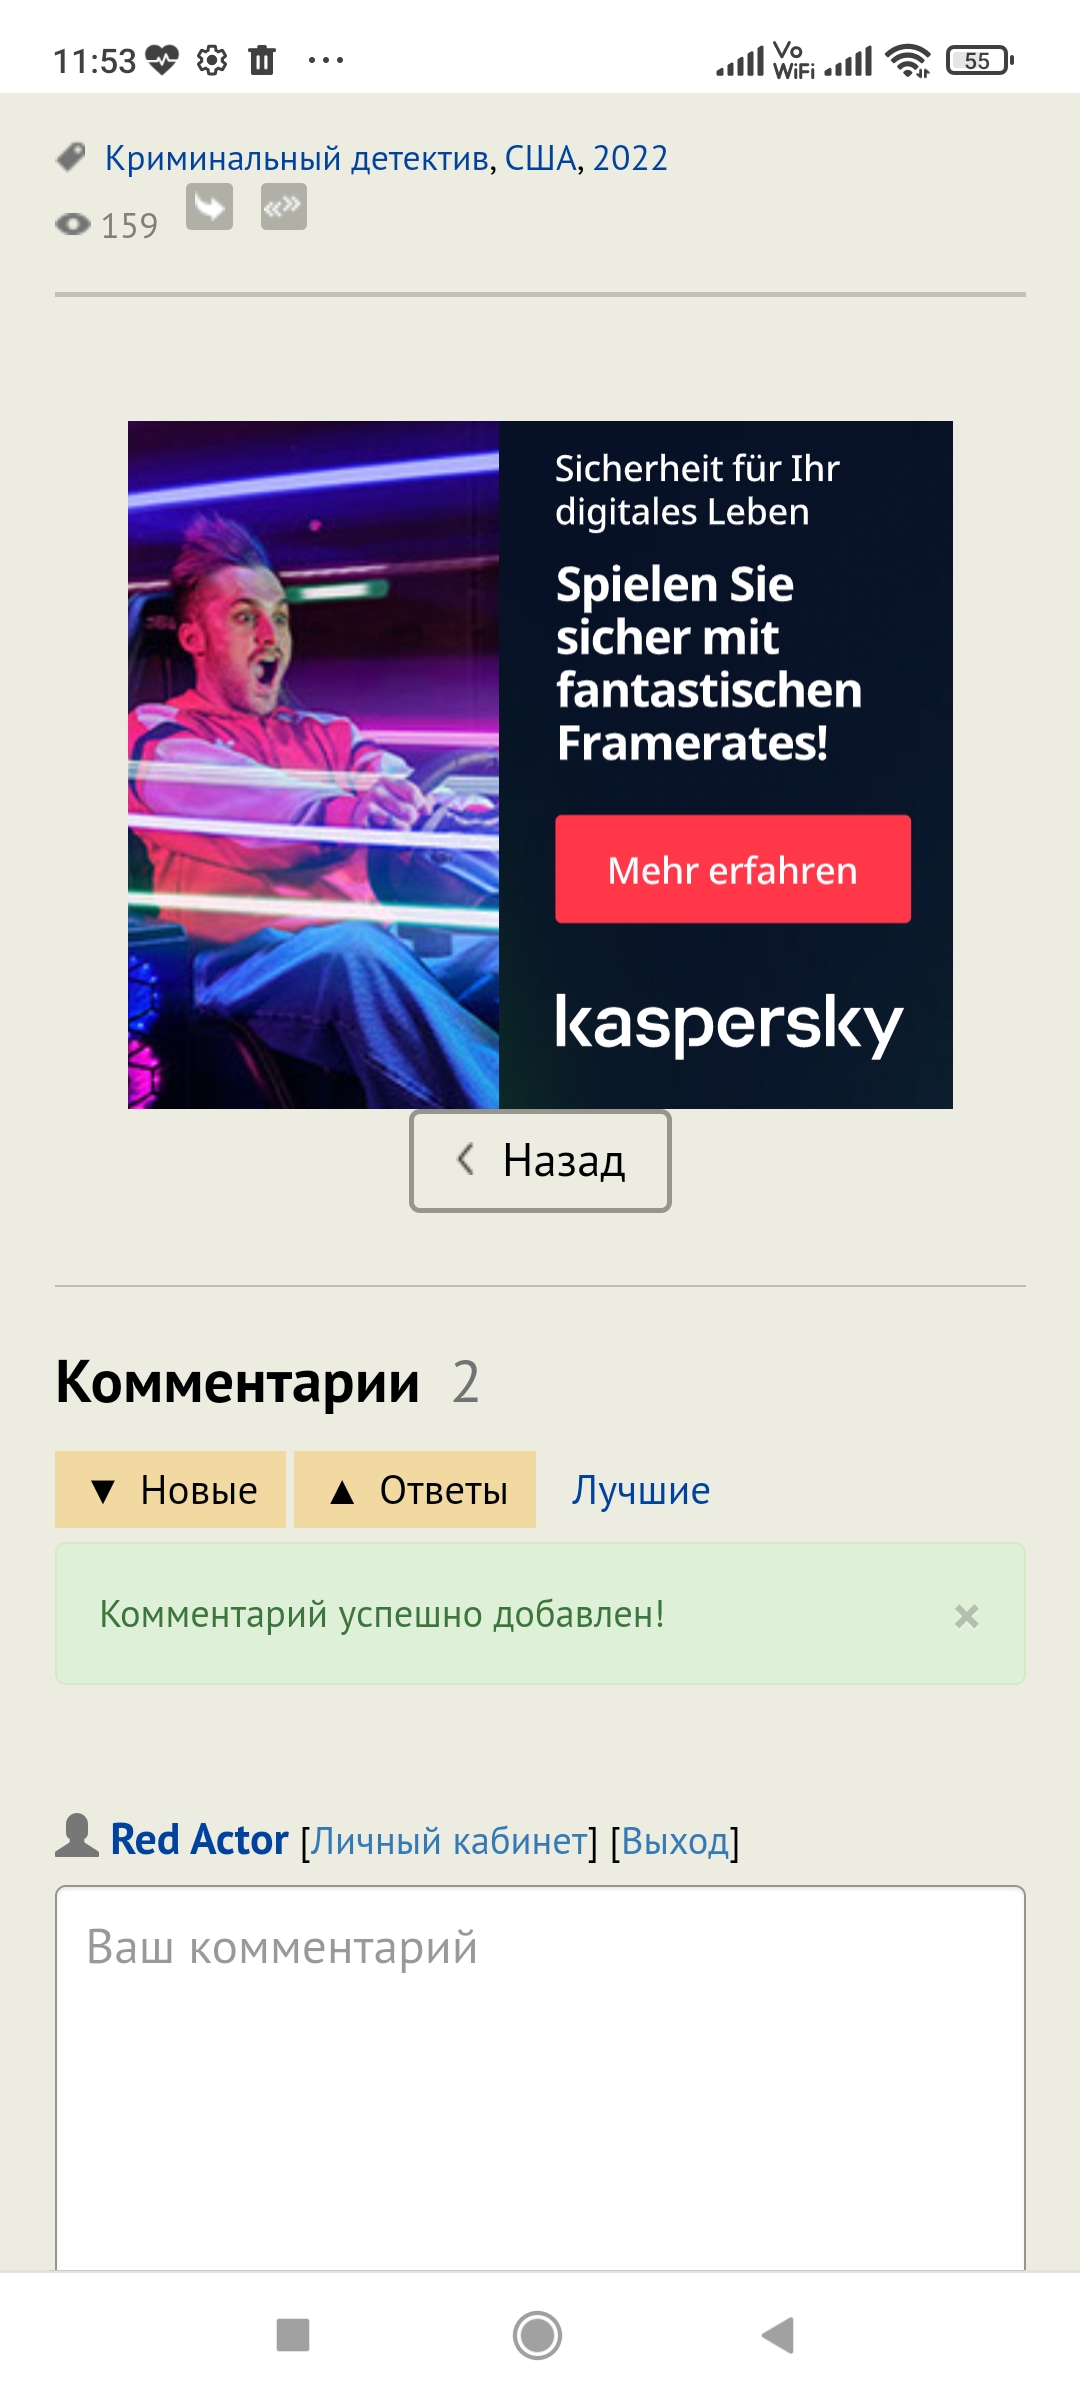
Task: Open the 2022 year link
Action: 630,158
